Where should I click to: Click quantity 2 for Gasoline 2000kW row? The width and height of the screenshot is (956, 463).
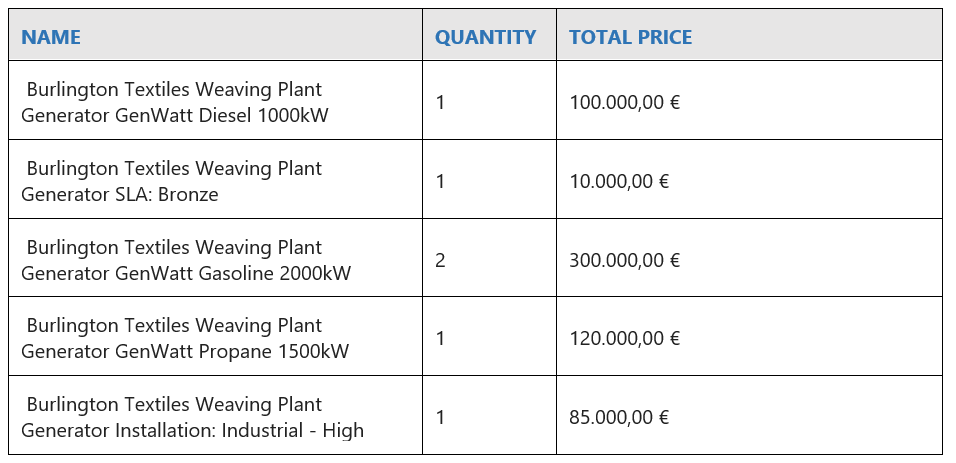click(x=440, y=260)
